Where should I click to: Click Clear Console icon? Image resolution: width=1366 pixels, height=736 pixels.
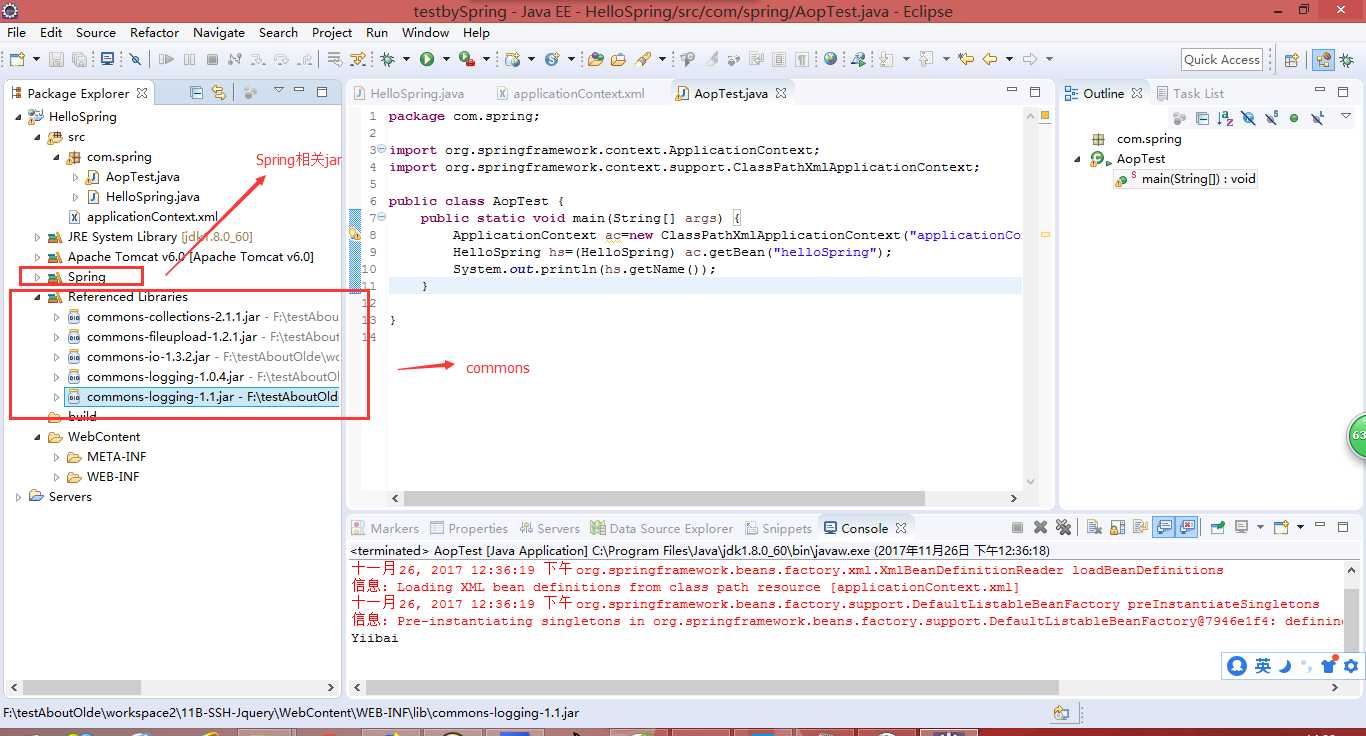point(1094,527)
